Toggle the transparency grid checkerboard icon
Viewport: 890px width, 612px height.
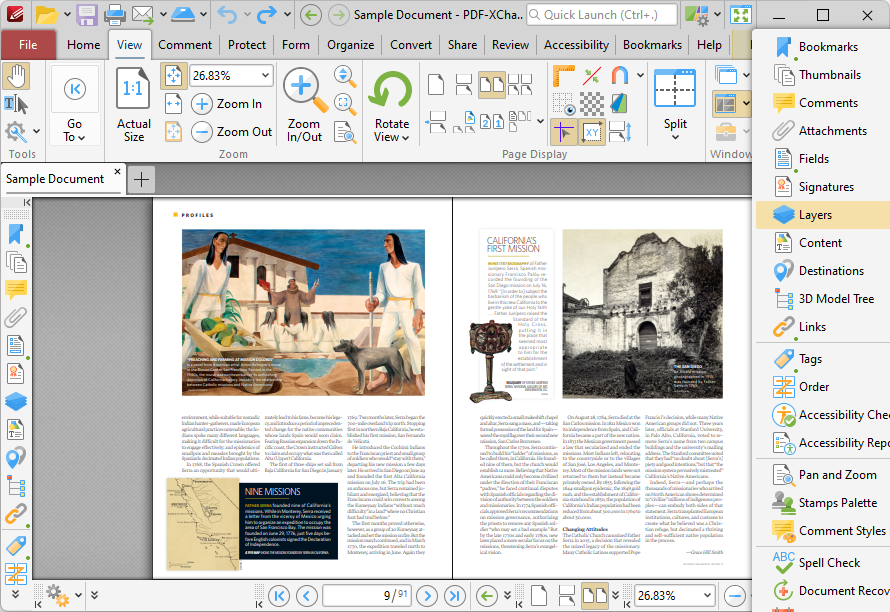(x=592, y=104)
